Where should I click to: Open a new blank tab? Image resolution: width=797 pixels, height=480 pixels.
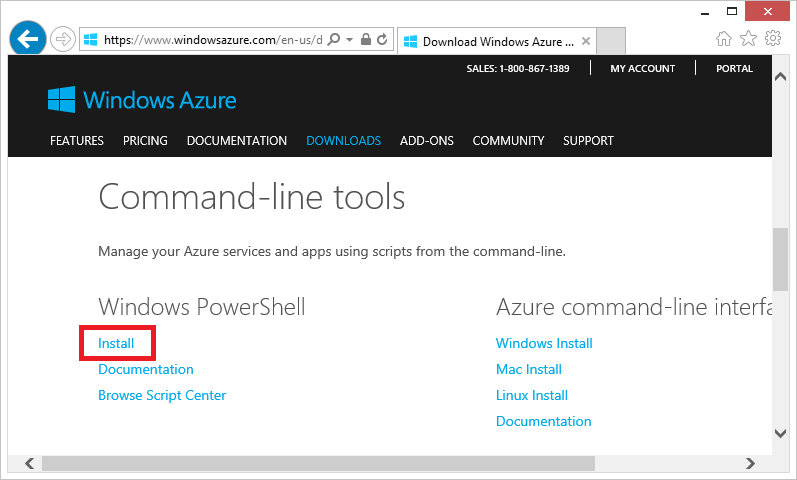(x=610, y=41)
